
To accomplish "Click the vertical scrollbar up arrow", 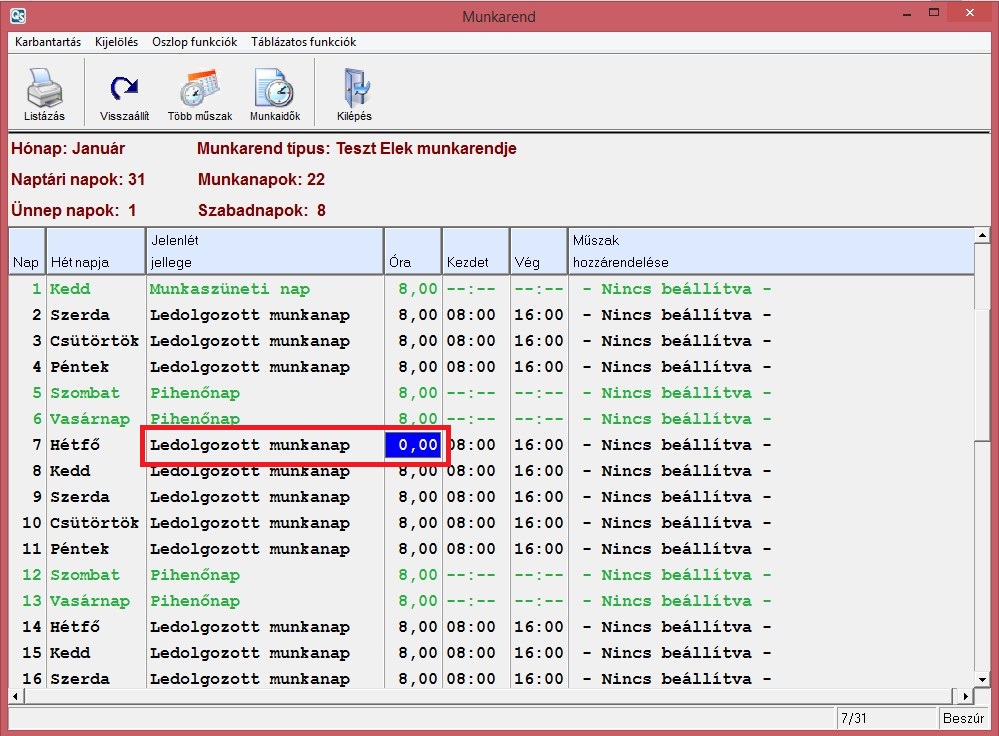I will 982,236.
